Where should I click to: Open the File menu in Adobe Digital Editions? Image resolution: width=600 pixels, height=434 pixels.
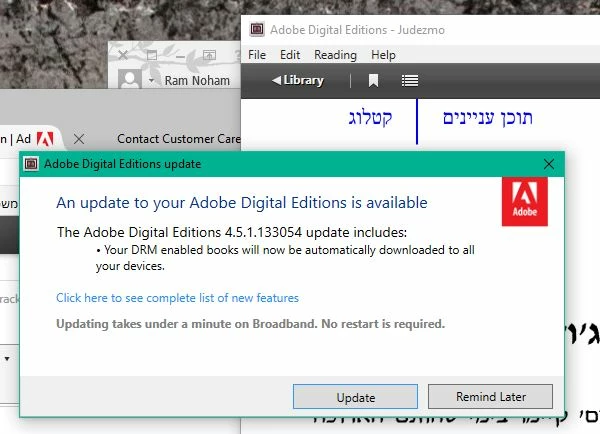coord(257,55)
